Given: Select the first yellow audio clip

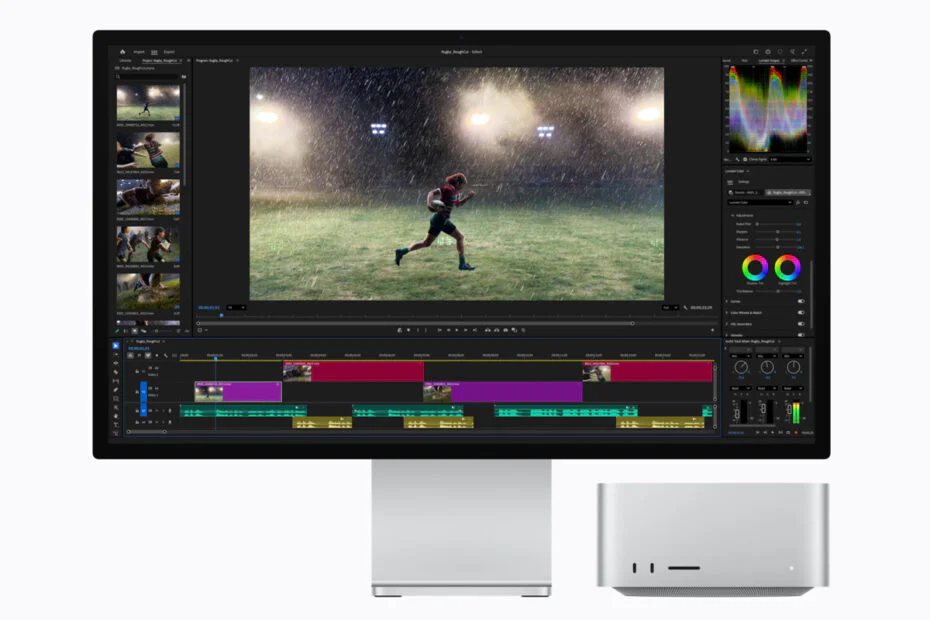Looking at the screenshot, I should click(x=322, y=422).
